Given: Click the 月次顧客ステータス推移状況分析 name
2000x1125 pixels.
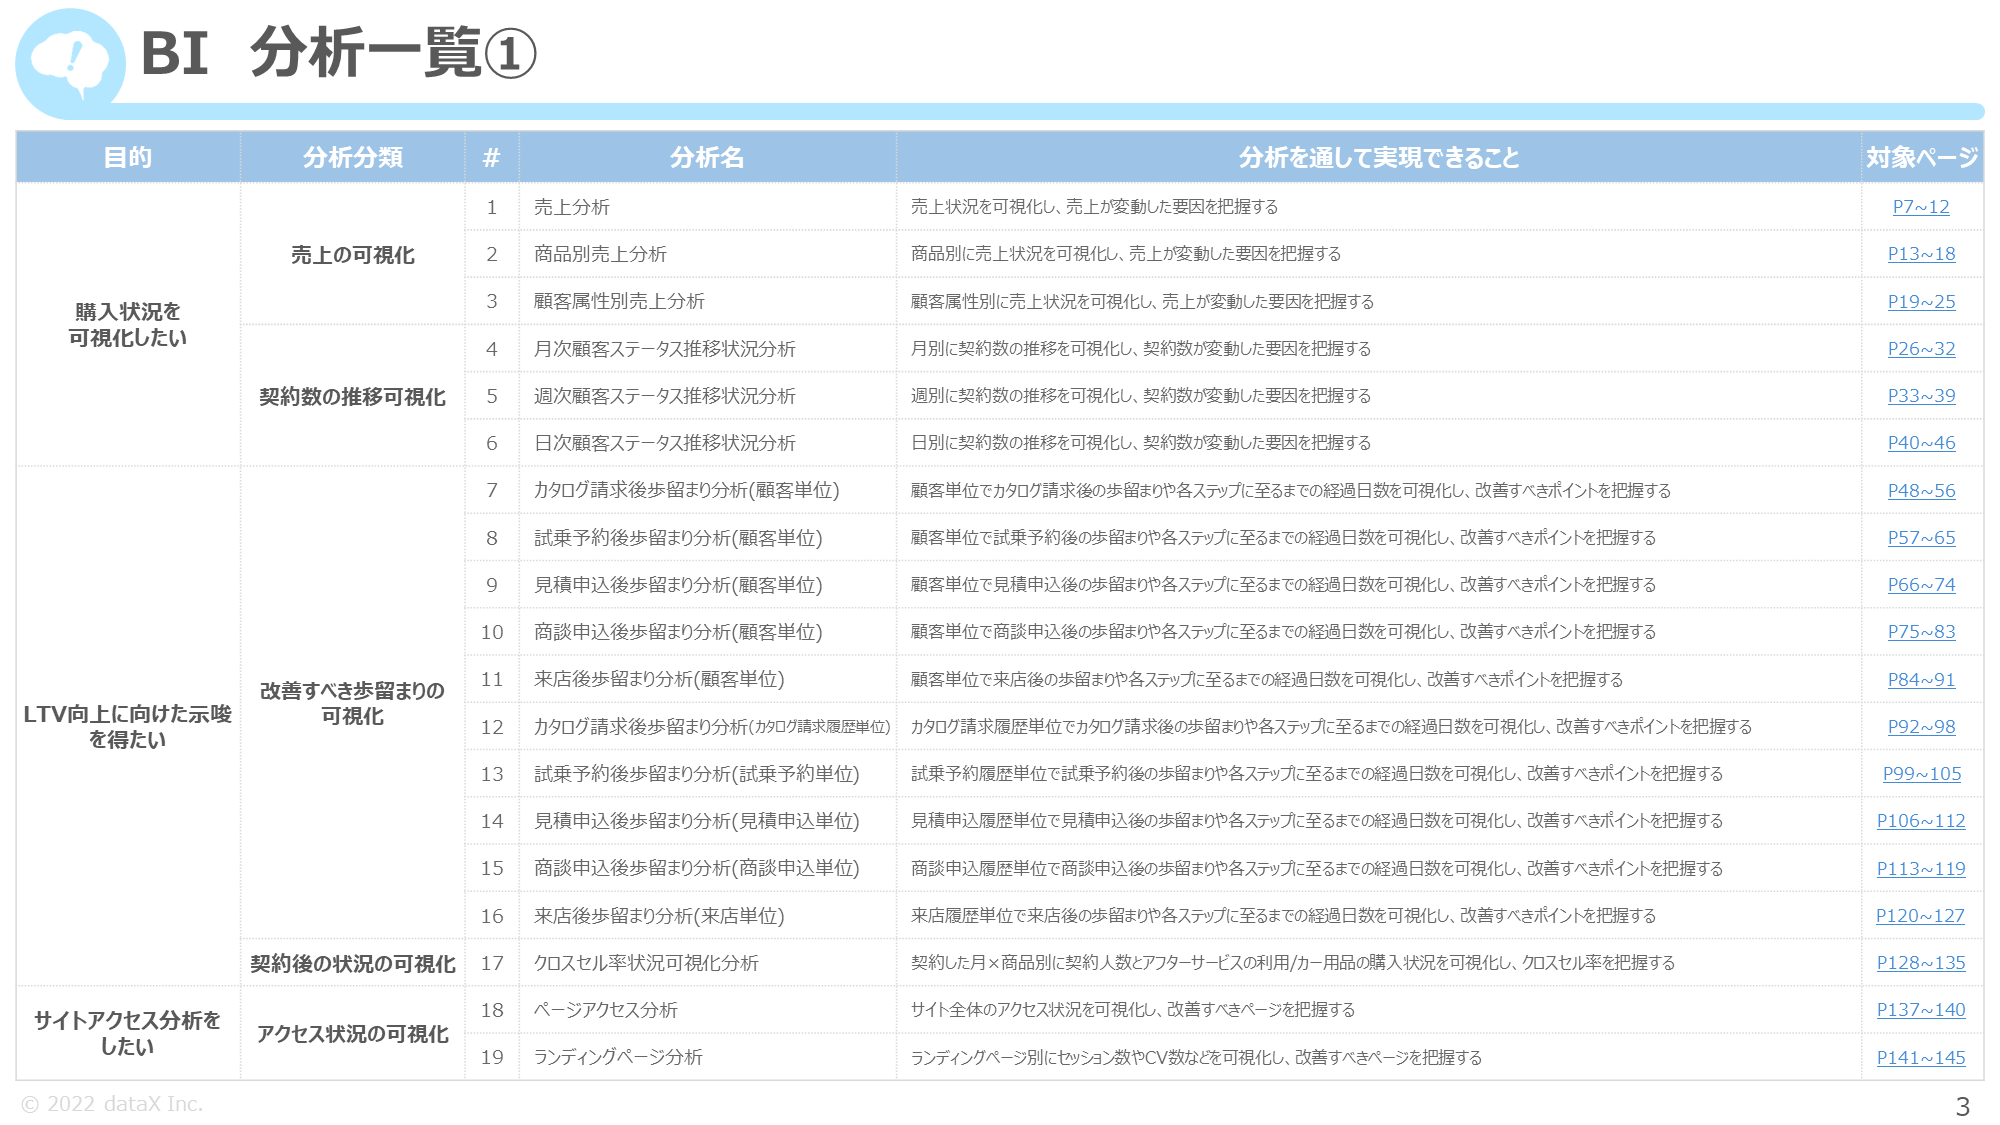Looking at the screenshot, I should click(x=665, y=349).
